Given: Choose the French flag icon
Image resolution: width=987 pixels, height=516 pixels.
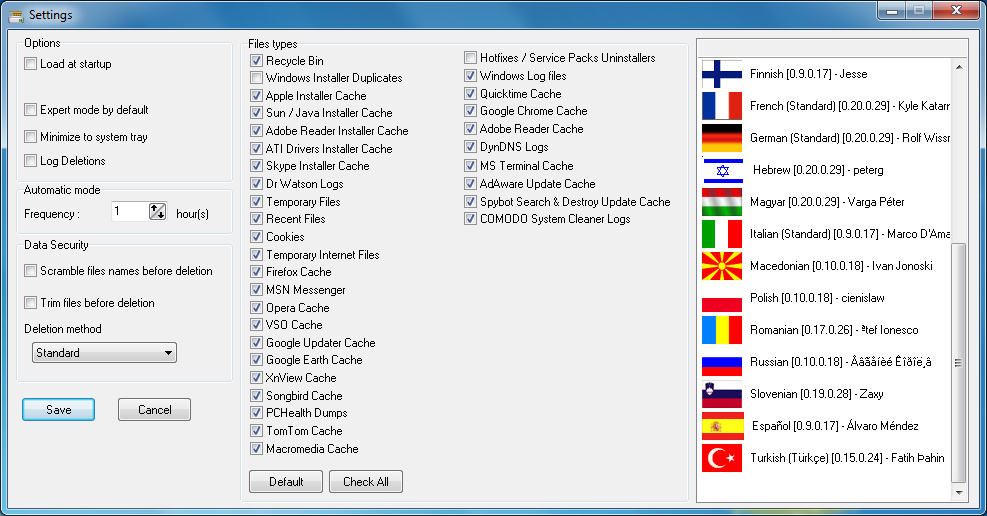Looking at the screenshot, I should point(722,106).
